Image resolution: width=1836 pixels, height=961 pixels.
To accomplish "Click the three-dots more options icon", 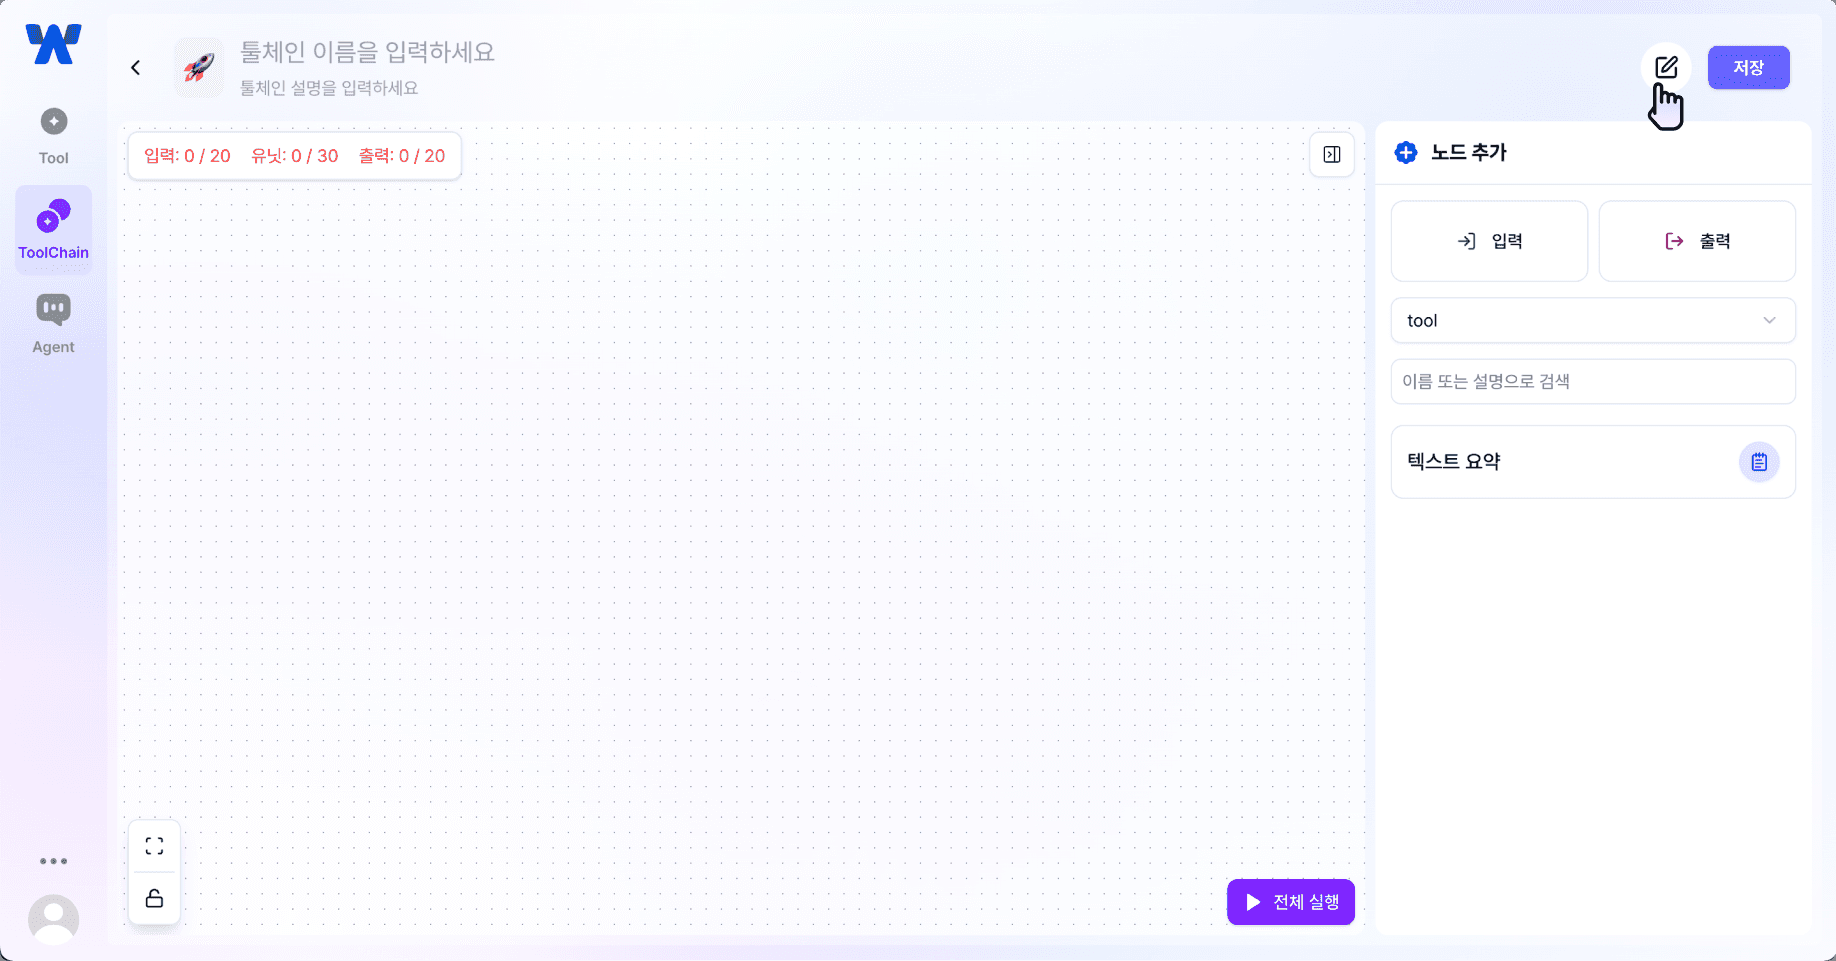I will tap(54, 861).
